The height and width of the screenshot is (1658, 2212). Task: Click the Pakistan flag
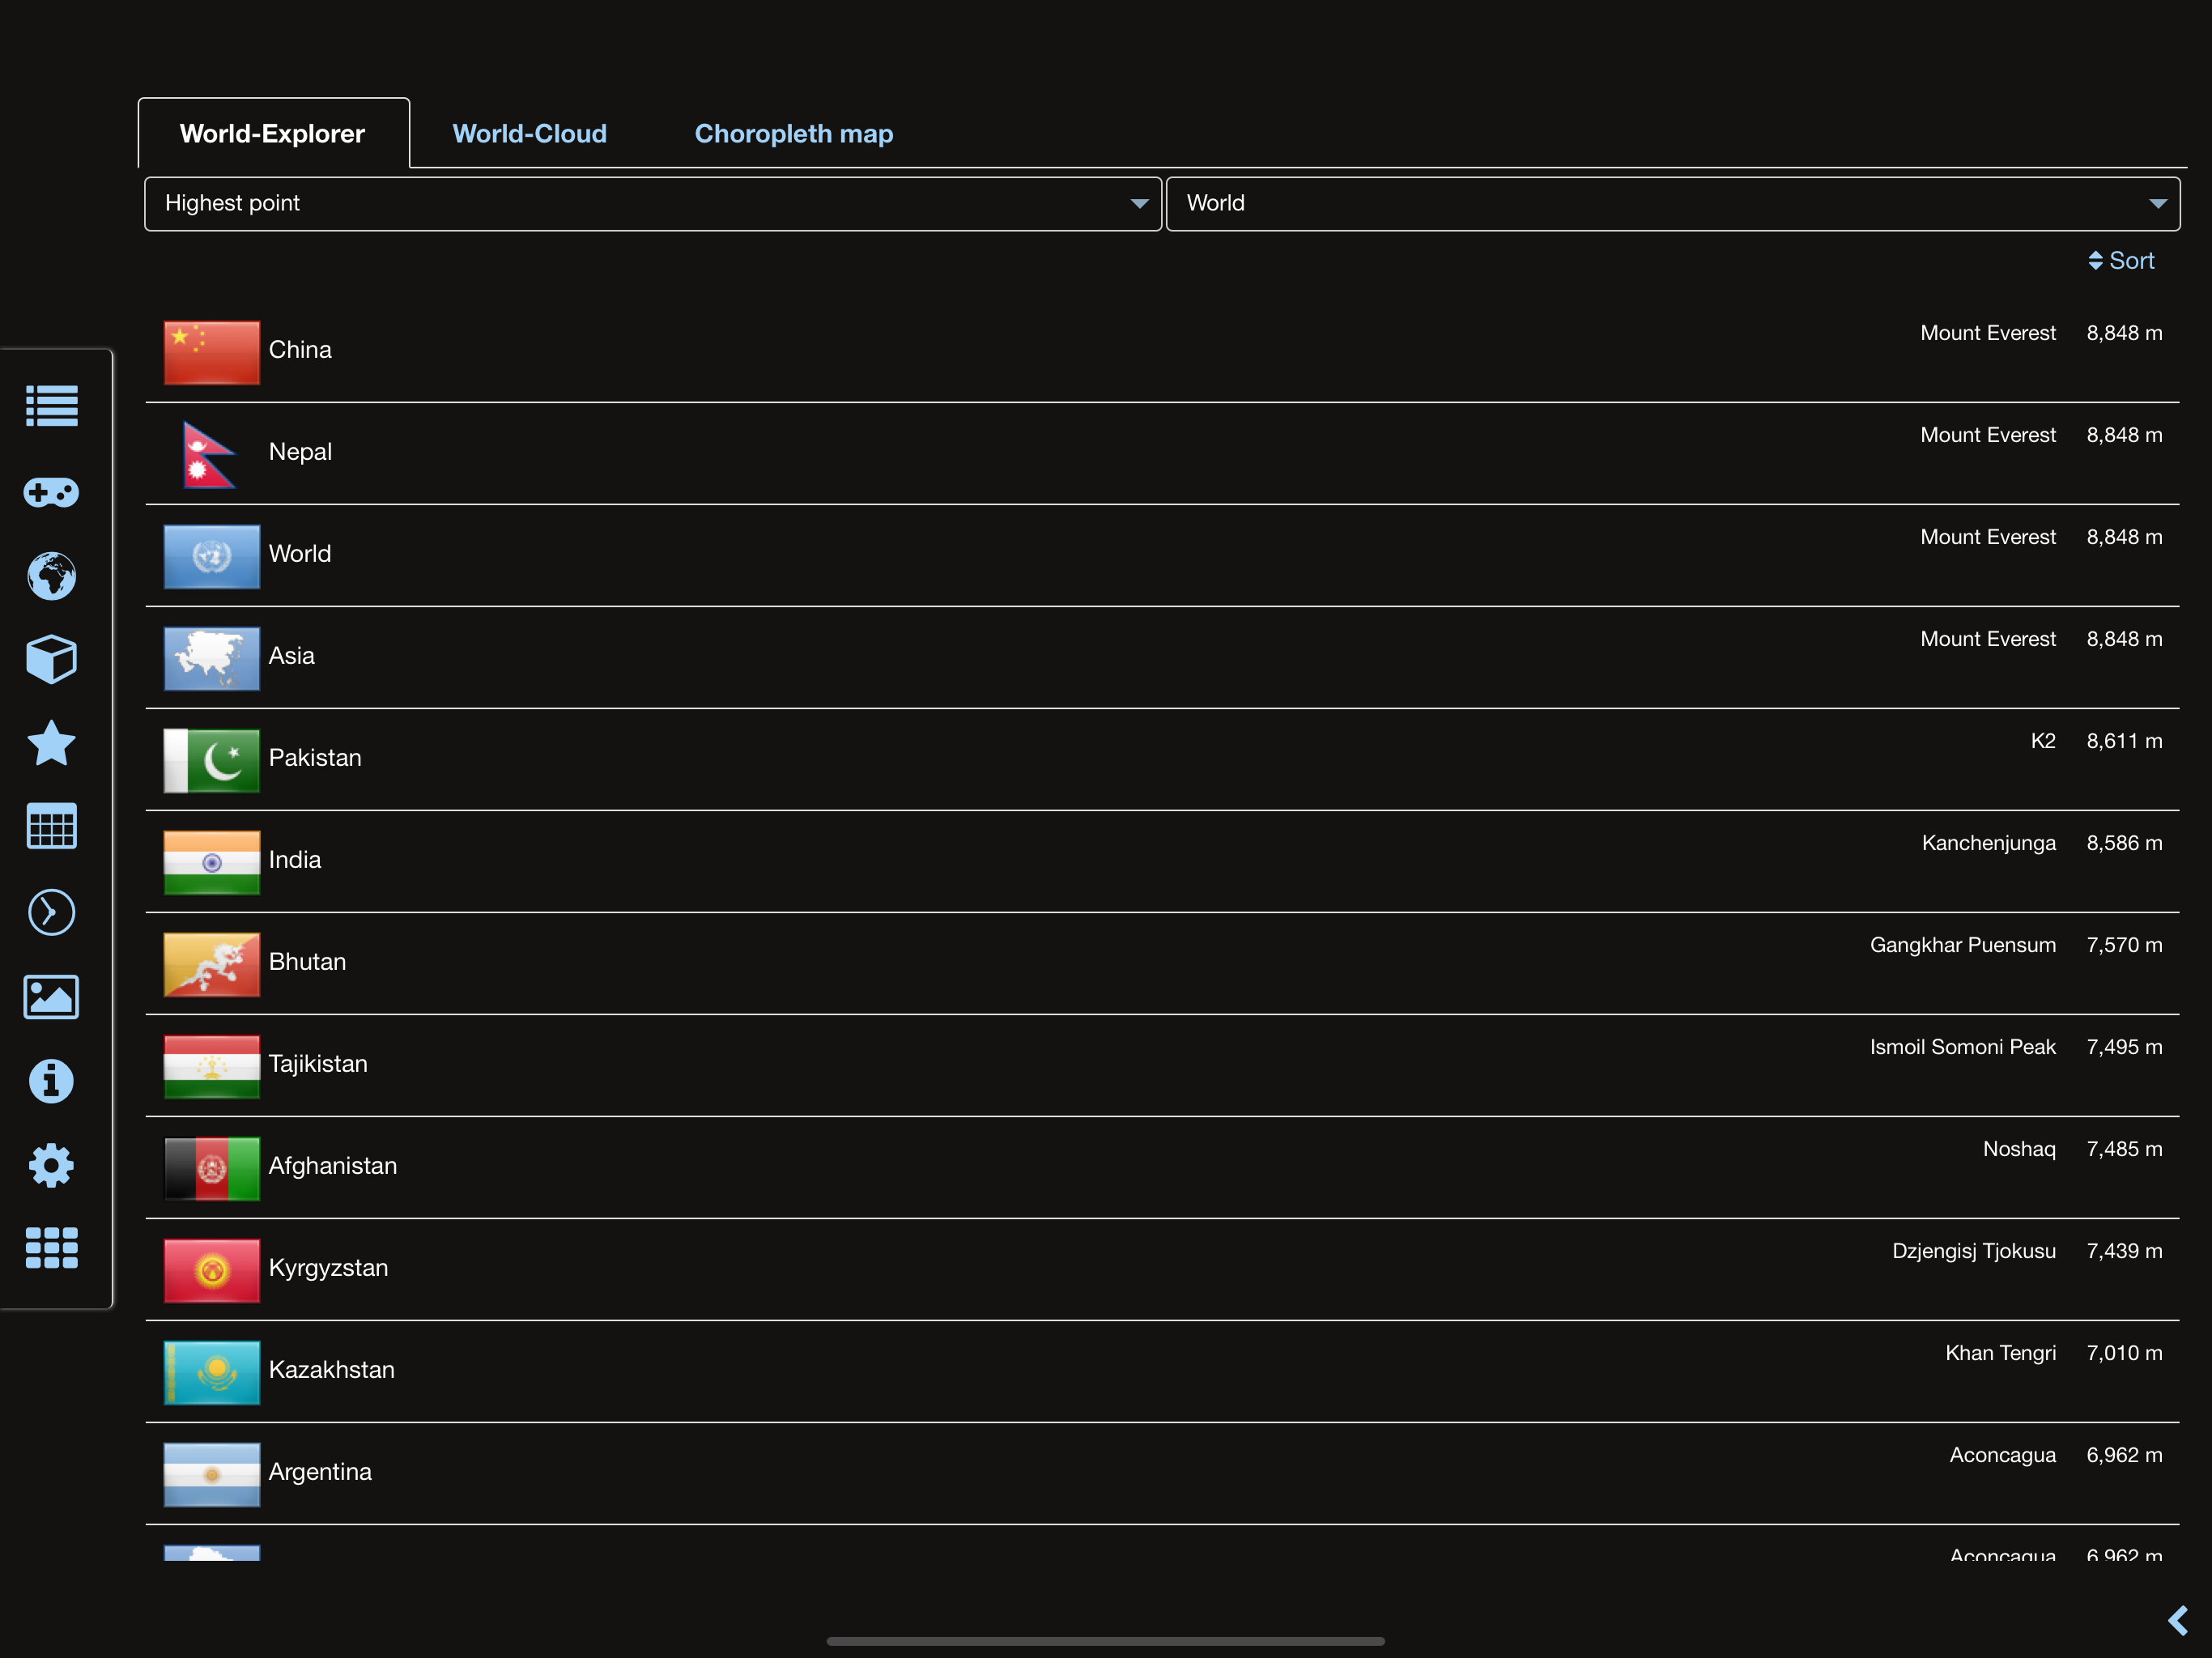(x=212, y=760)
